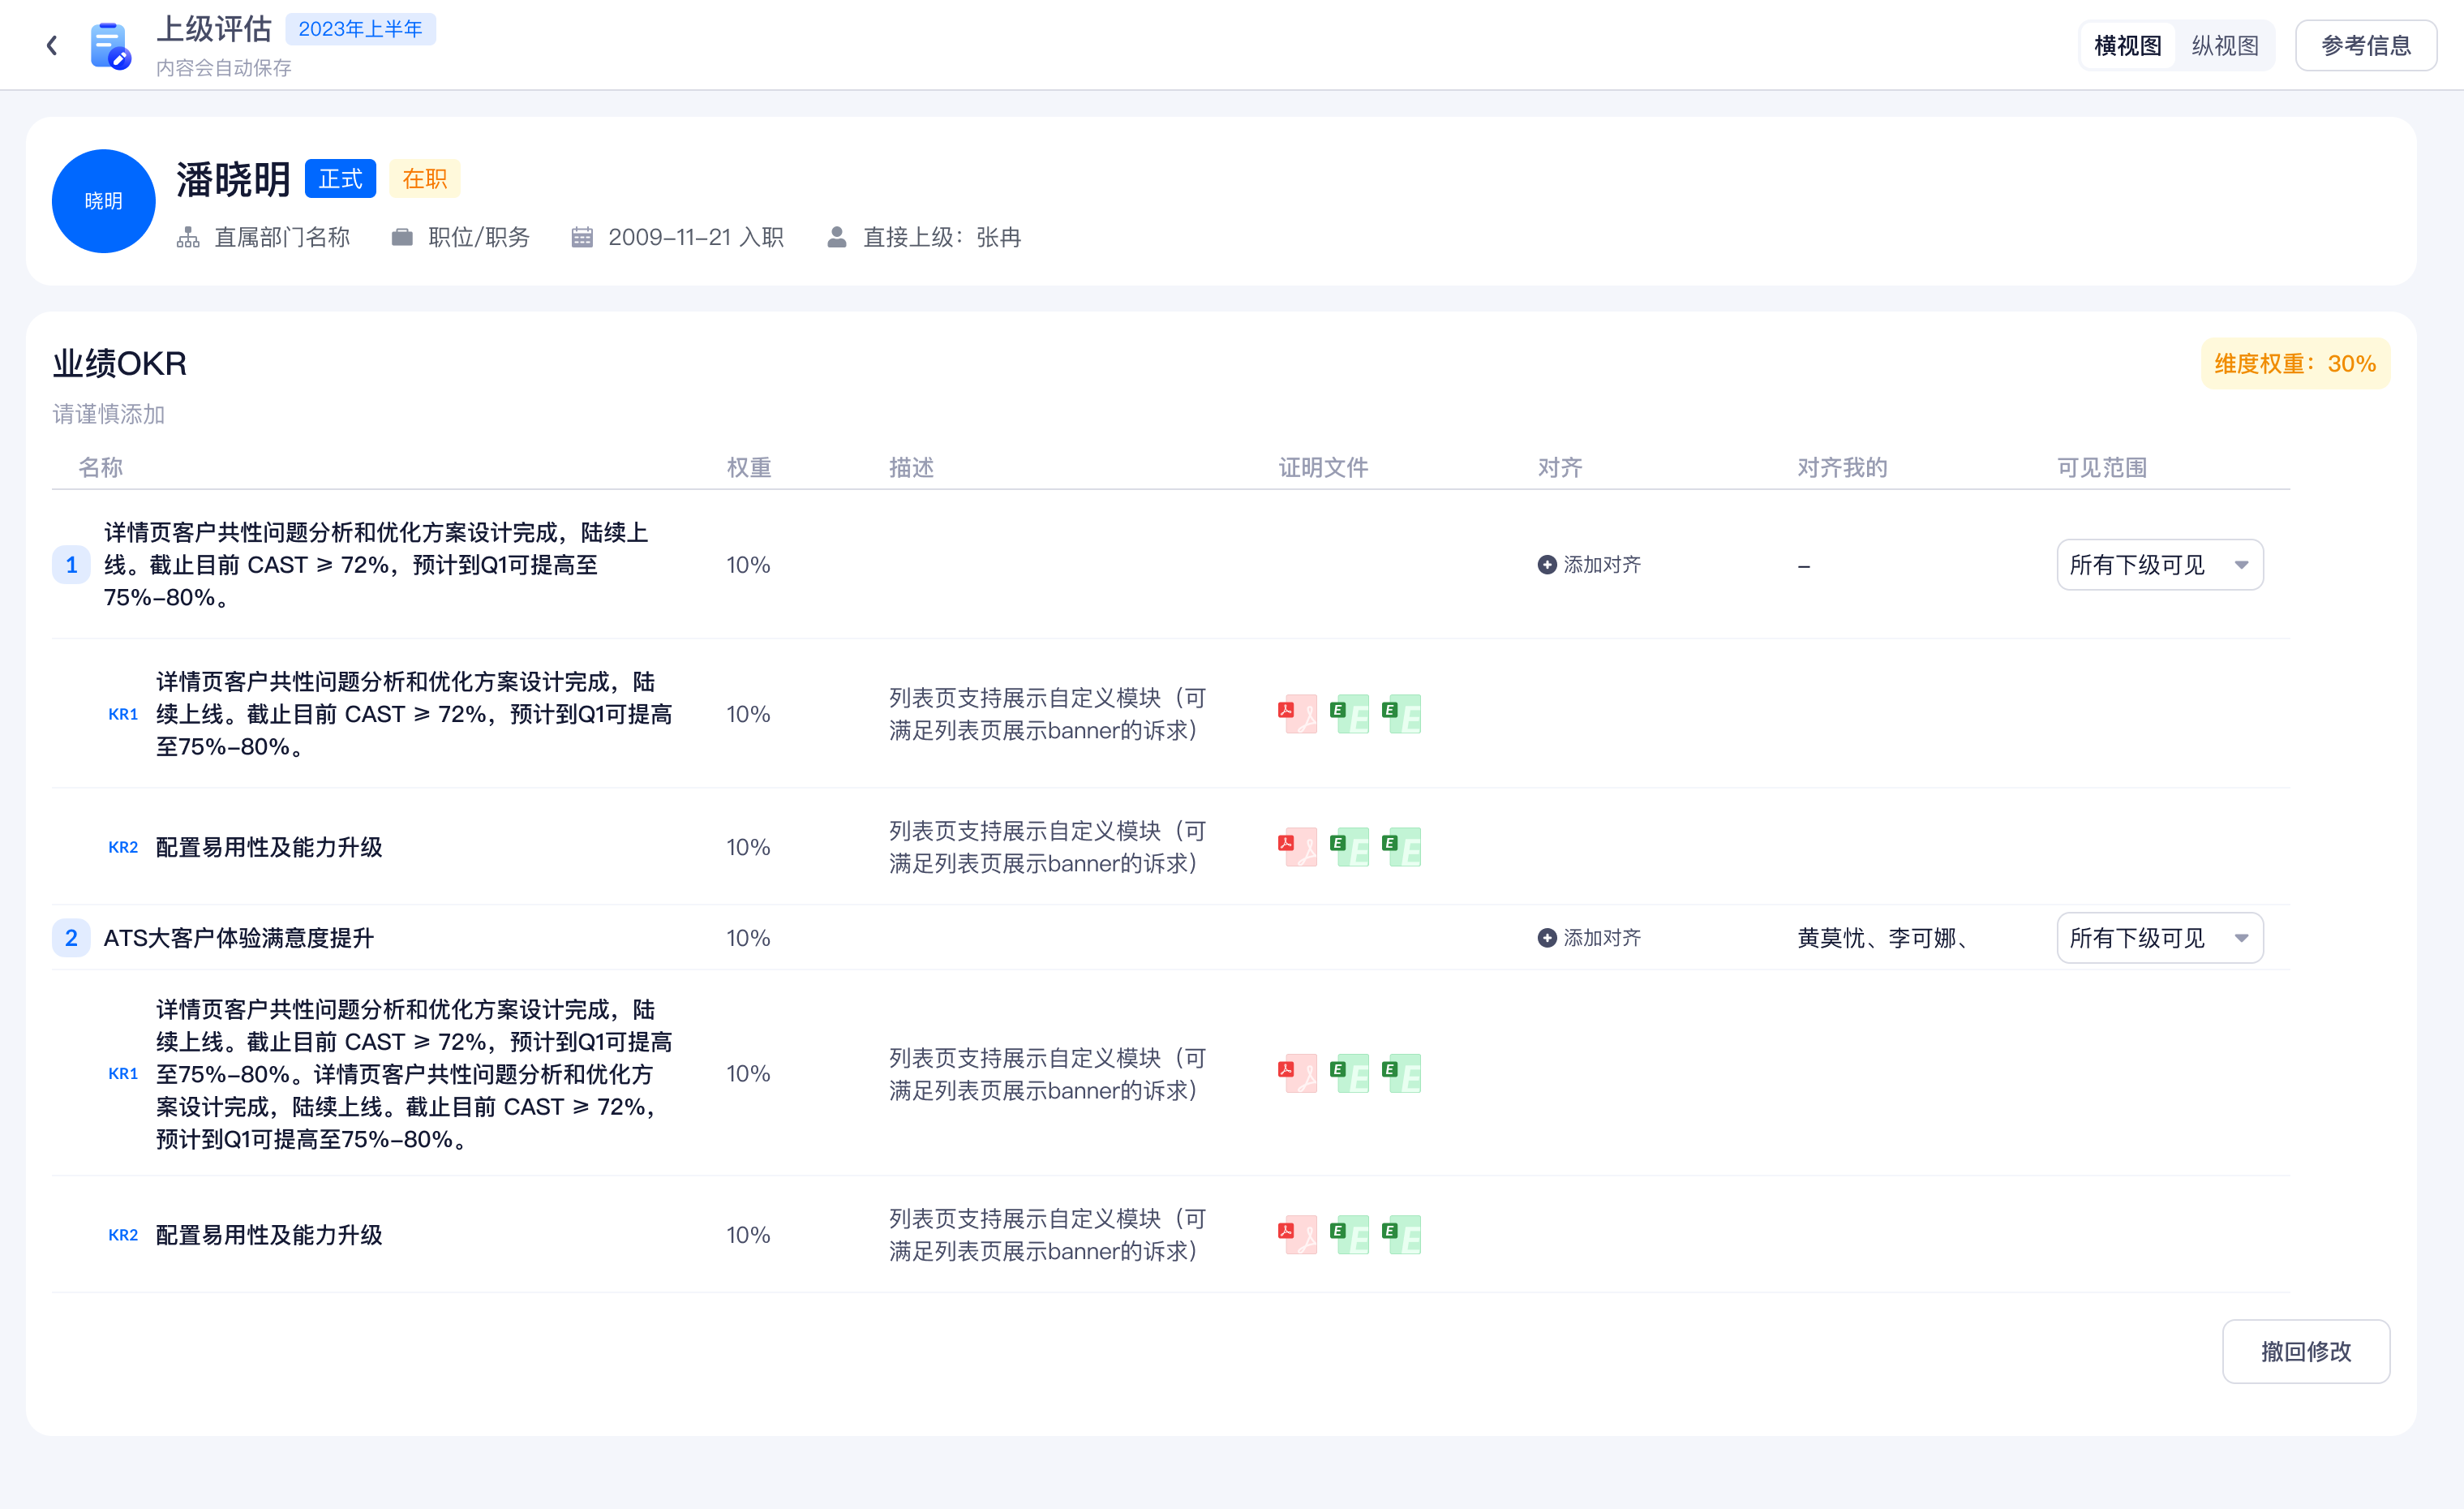Switch to 纵视图 vertical view
This screenshot has height=1509, width=2464.
pyautogui.click(x=2224, y=46)
